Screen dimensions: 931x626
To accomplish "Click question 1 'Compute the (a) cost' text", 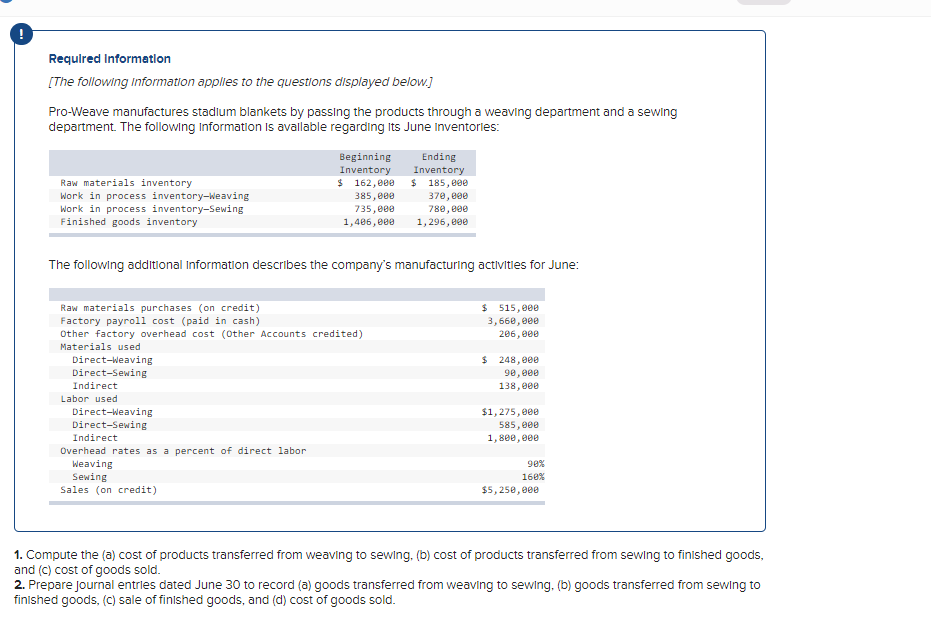I will [x=389, y=562].
